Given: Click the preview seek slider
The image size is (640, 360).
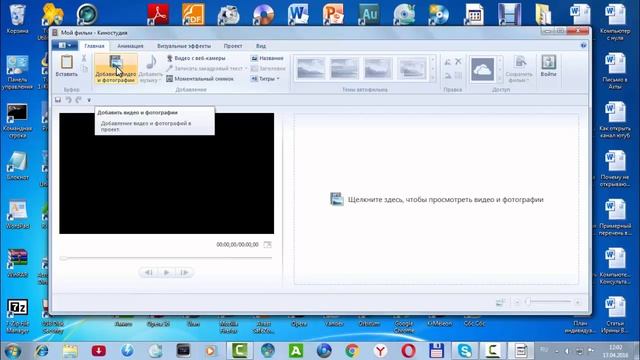Looking at the screenshot, I should [x=166, y=258].
